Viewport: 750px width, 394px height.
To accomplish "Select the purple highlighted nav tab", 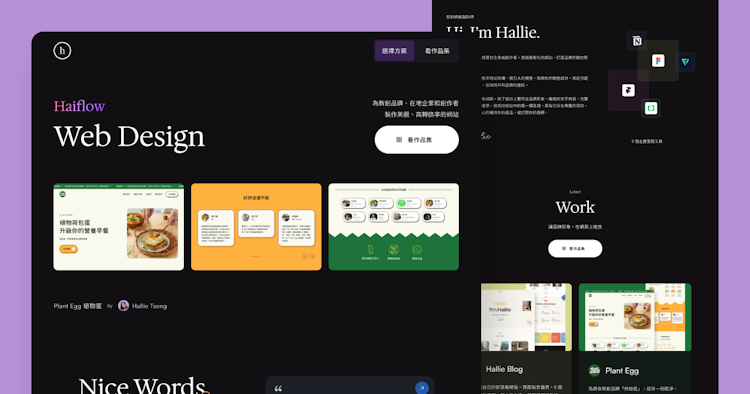I will pos(394,51).
